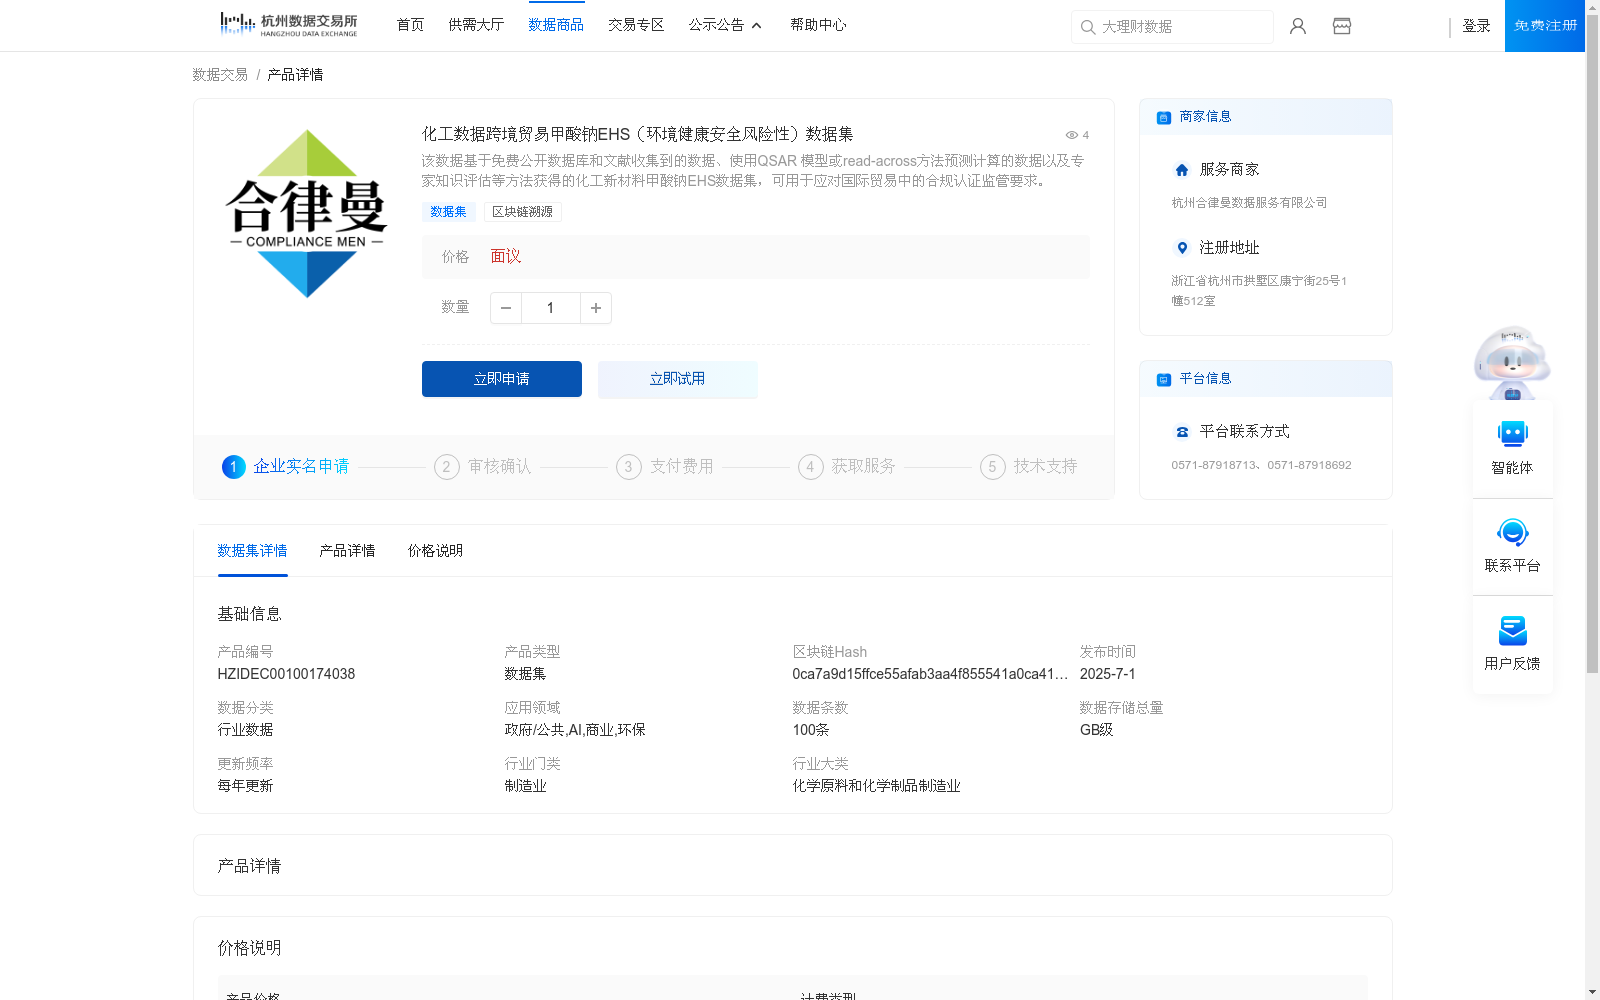1600x1000 pixels.
Task: Click the 免费注册 button
Action: pos(1545,26)
